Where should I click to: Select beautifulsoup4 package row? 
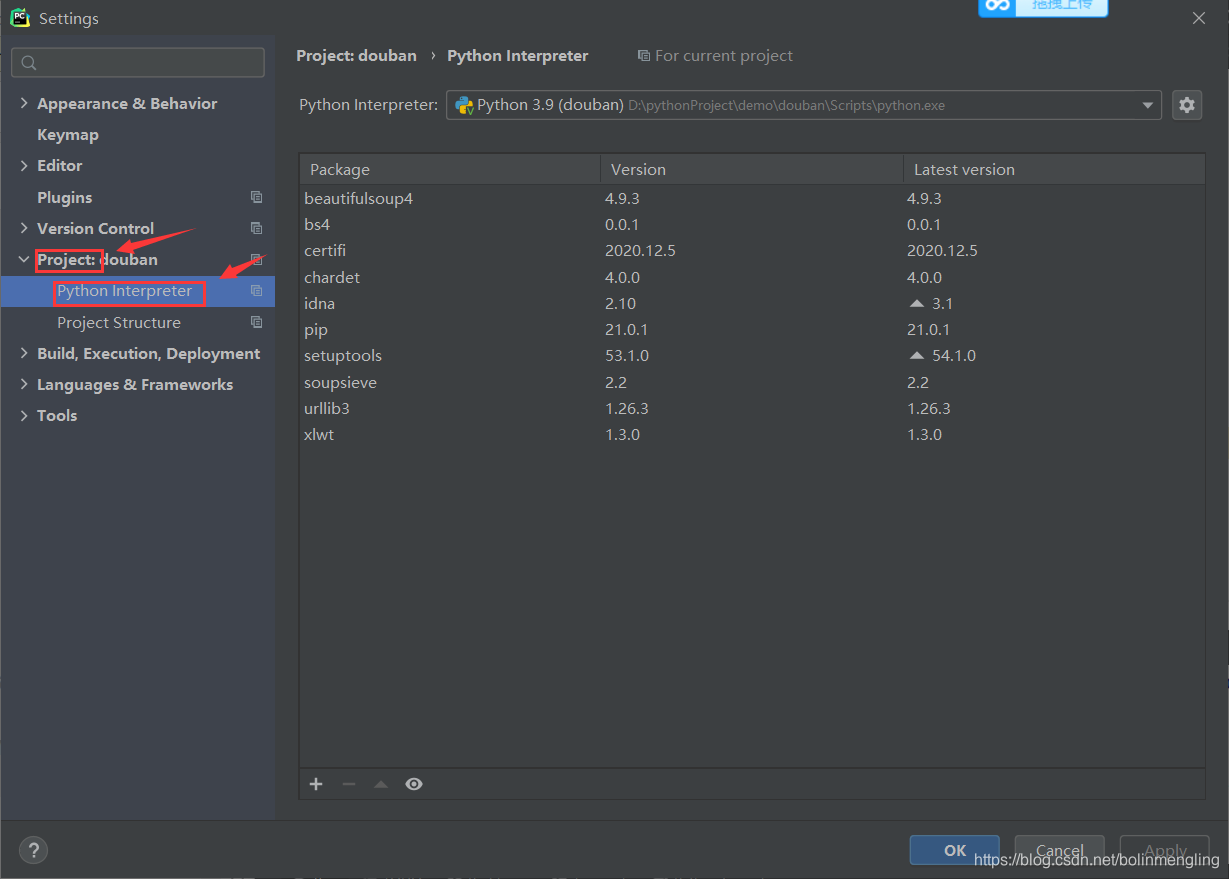[x=752, y=198]
